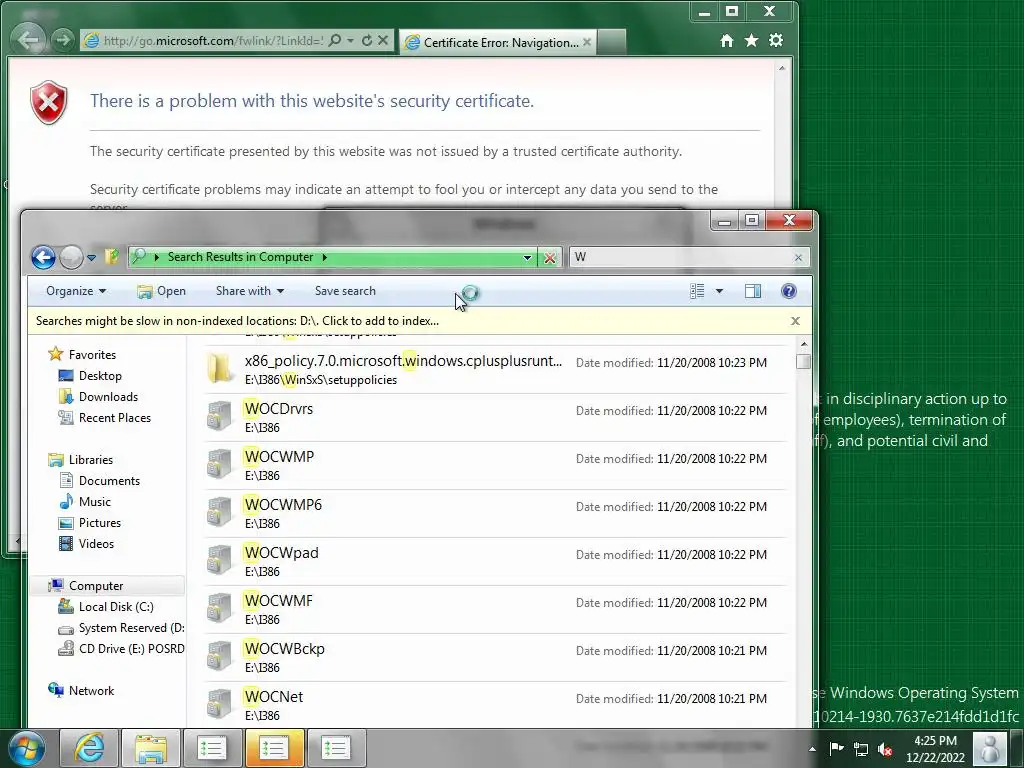Expand address bar history dropdown

[x=527, y=257]
